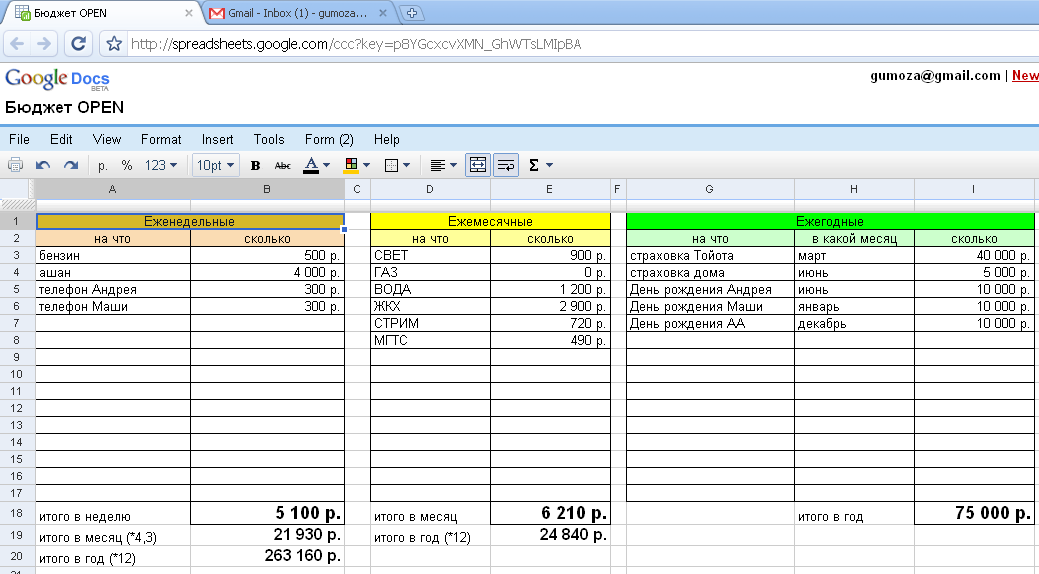Undo the last action
Image resolution: width=1039 pixels, height=574 pixels.
tap(43, 165)
